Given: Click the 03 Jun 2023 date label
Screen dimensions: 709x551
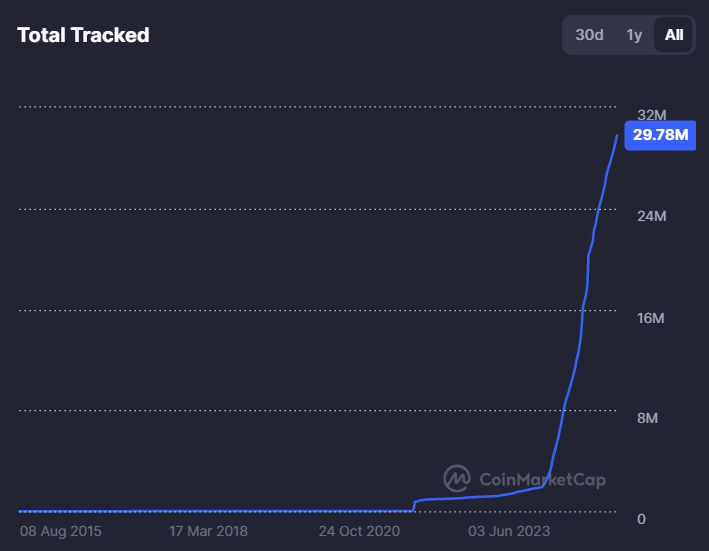Looking at the screenshot, I should click(509, 530).
